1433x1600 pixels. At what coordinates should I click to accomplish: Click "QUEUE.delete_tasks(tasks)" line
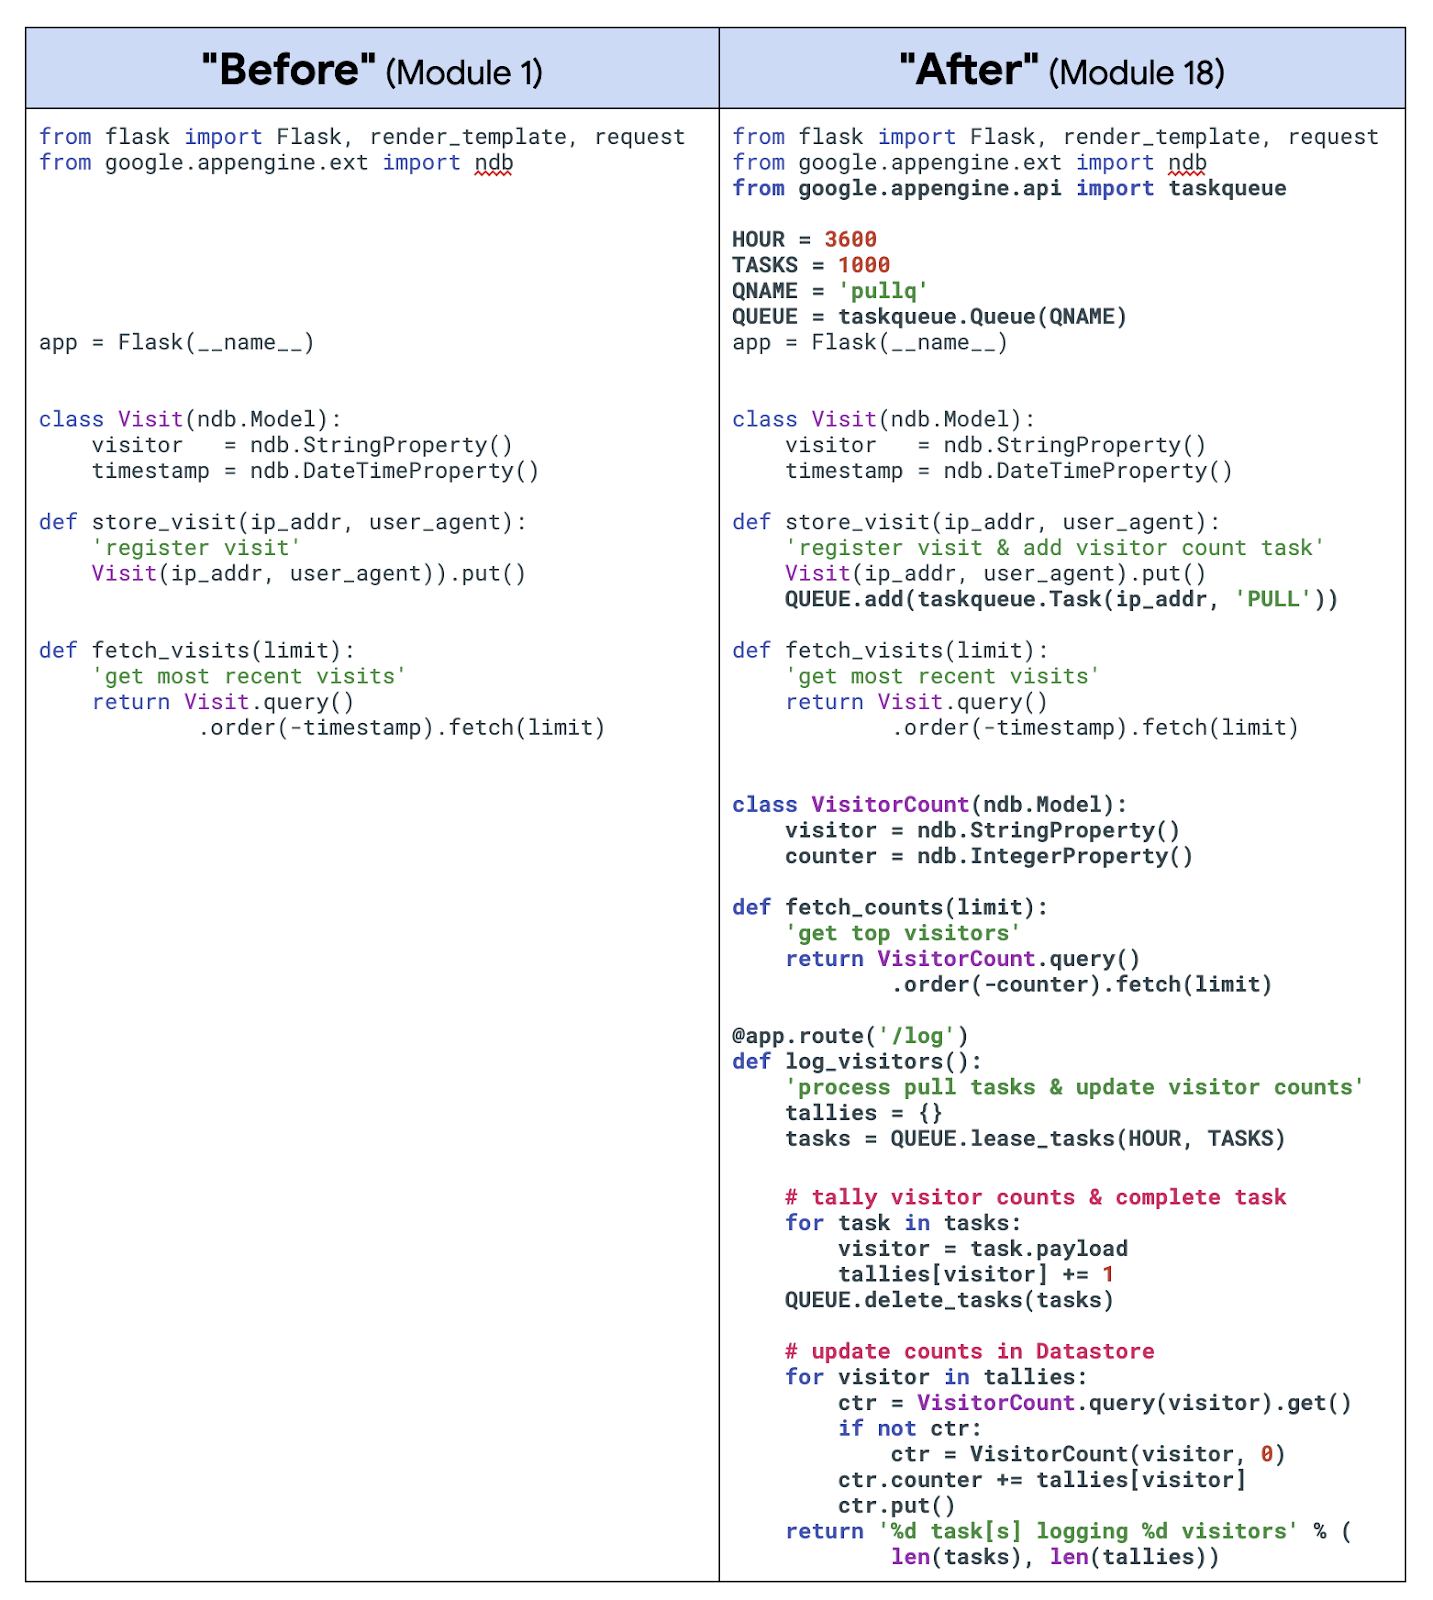coord(949,1300)
